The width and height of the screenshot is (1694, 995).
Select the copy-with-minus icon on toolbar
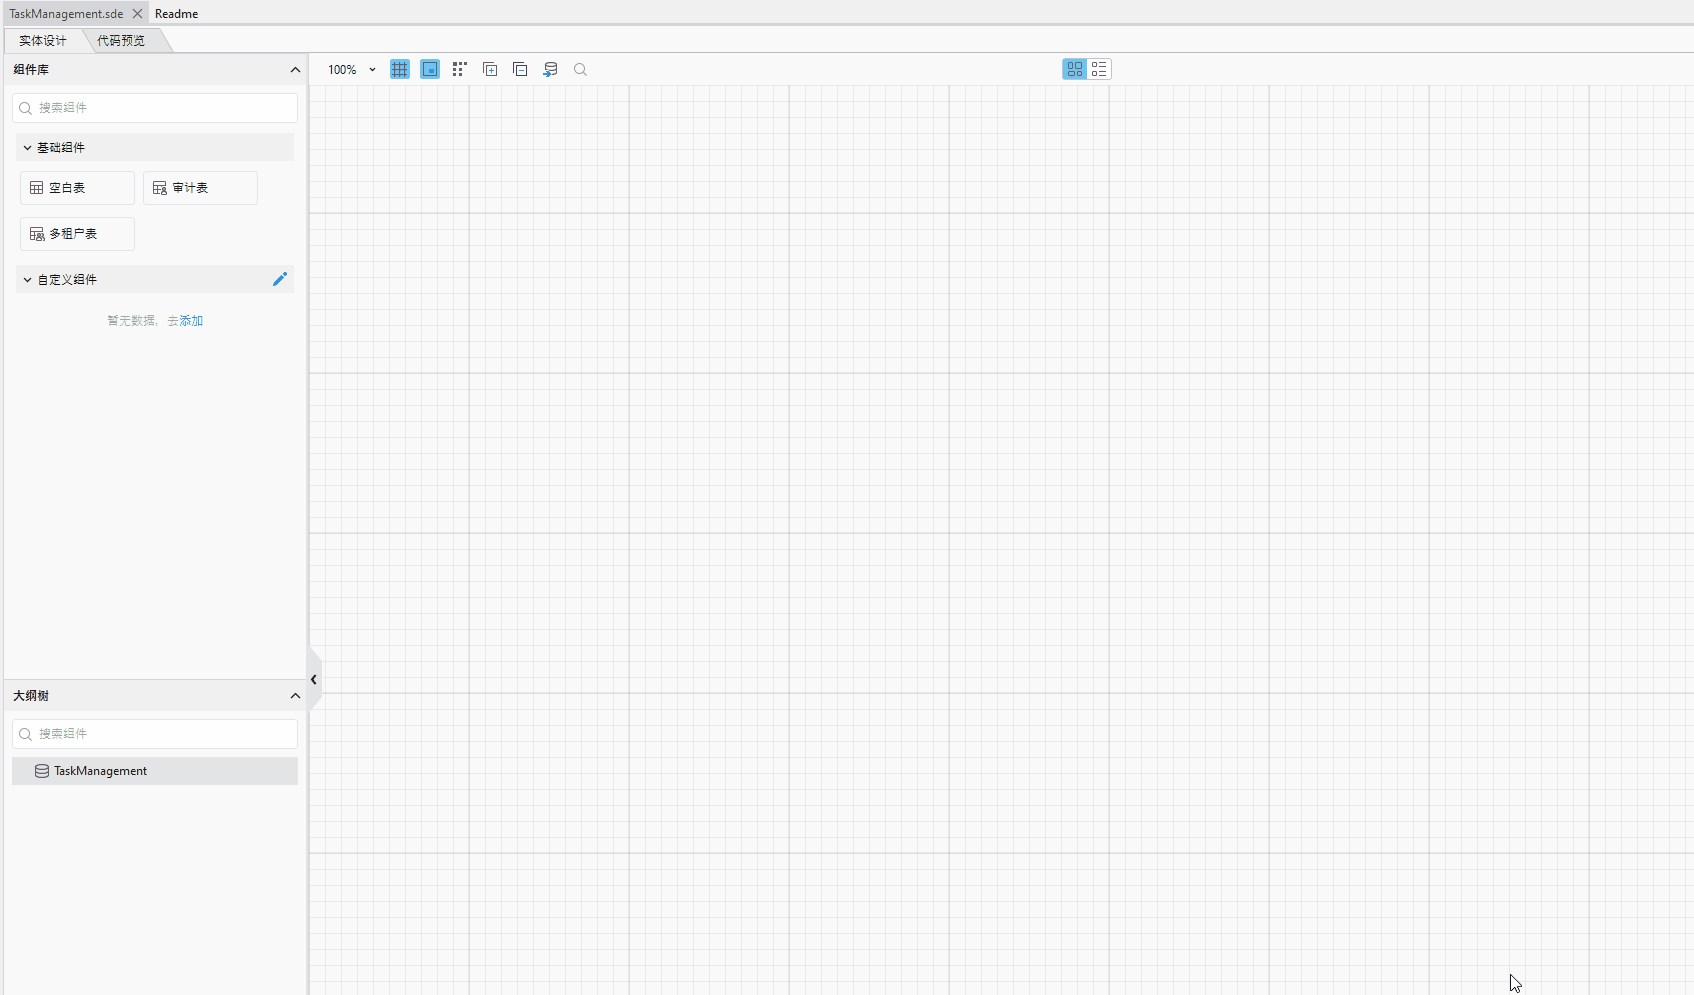coord(520,69)
